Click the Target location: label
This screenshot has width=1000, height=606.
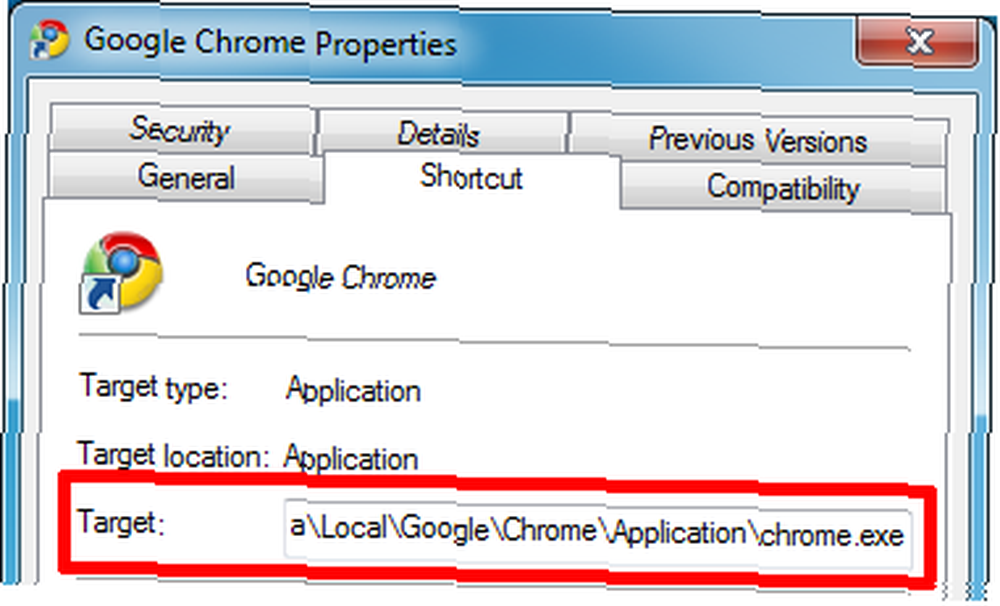click(x=173, y=455)
